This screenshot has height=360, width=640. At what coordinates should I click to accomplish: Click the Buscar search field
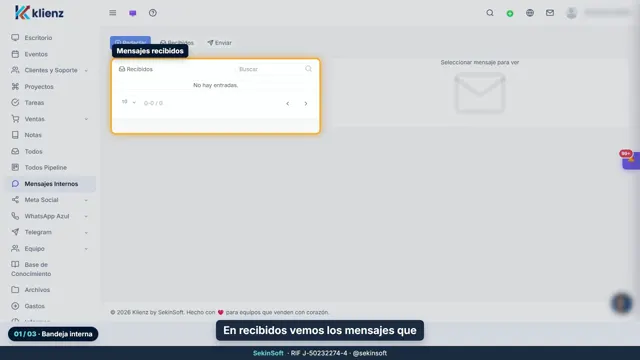[269, 69]
